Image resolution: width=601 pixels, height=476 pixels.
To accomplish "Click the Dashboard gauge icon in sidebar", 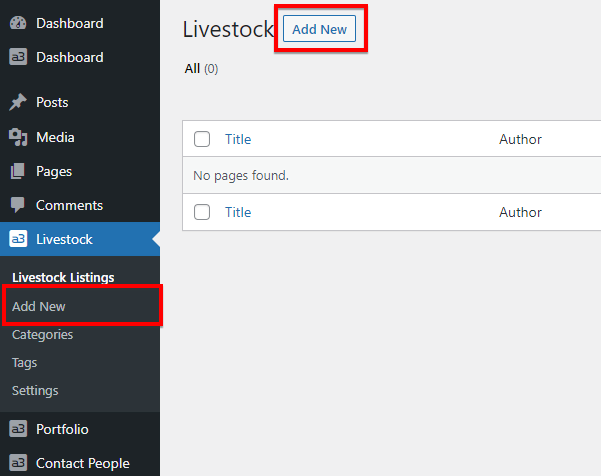I will click(x=18, y=23).
